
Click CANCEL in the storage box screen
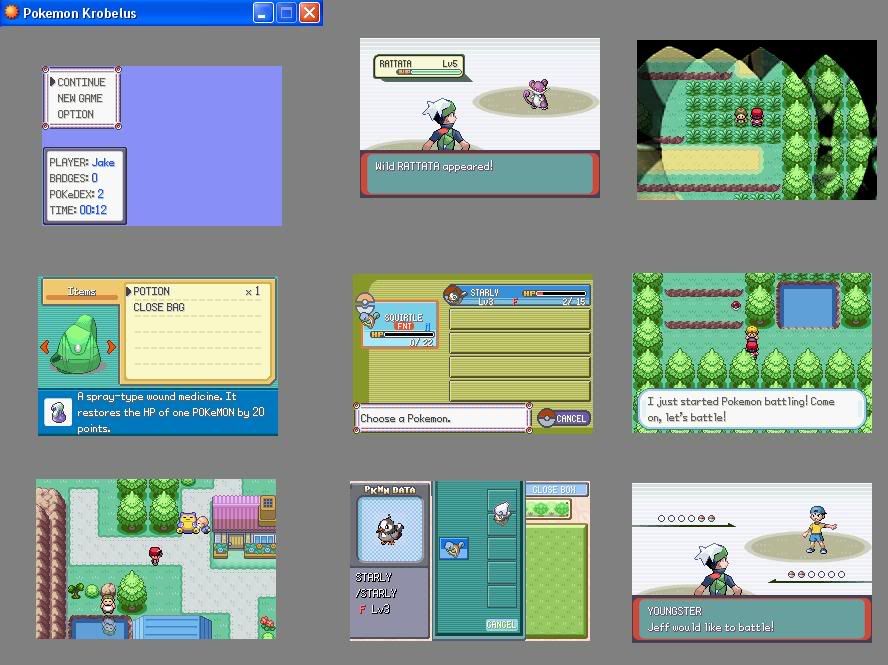501,624
